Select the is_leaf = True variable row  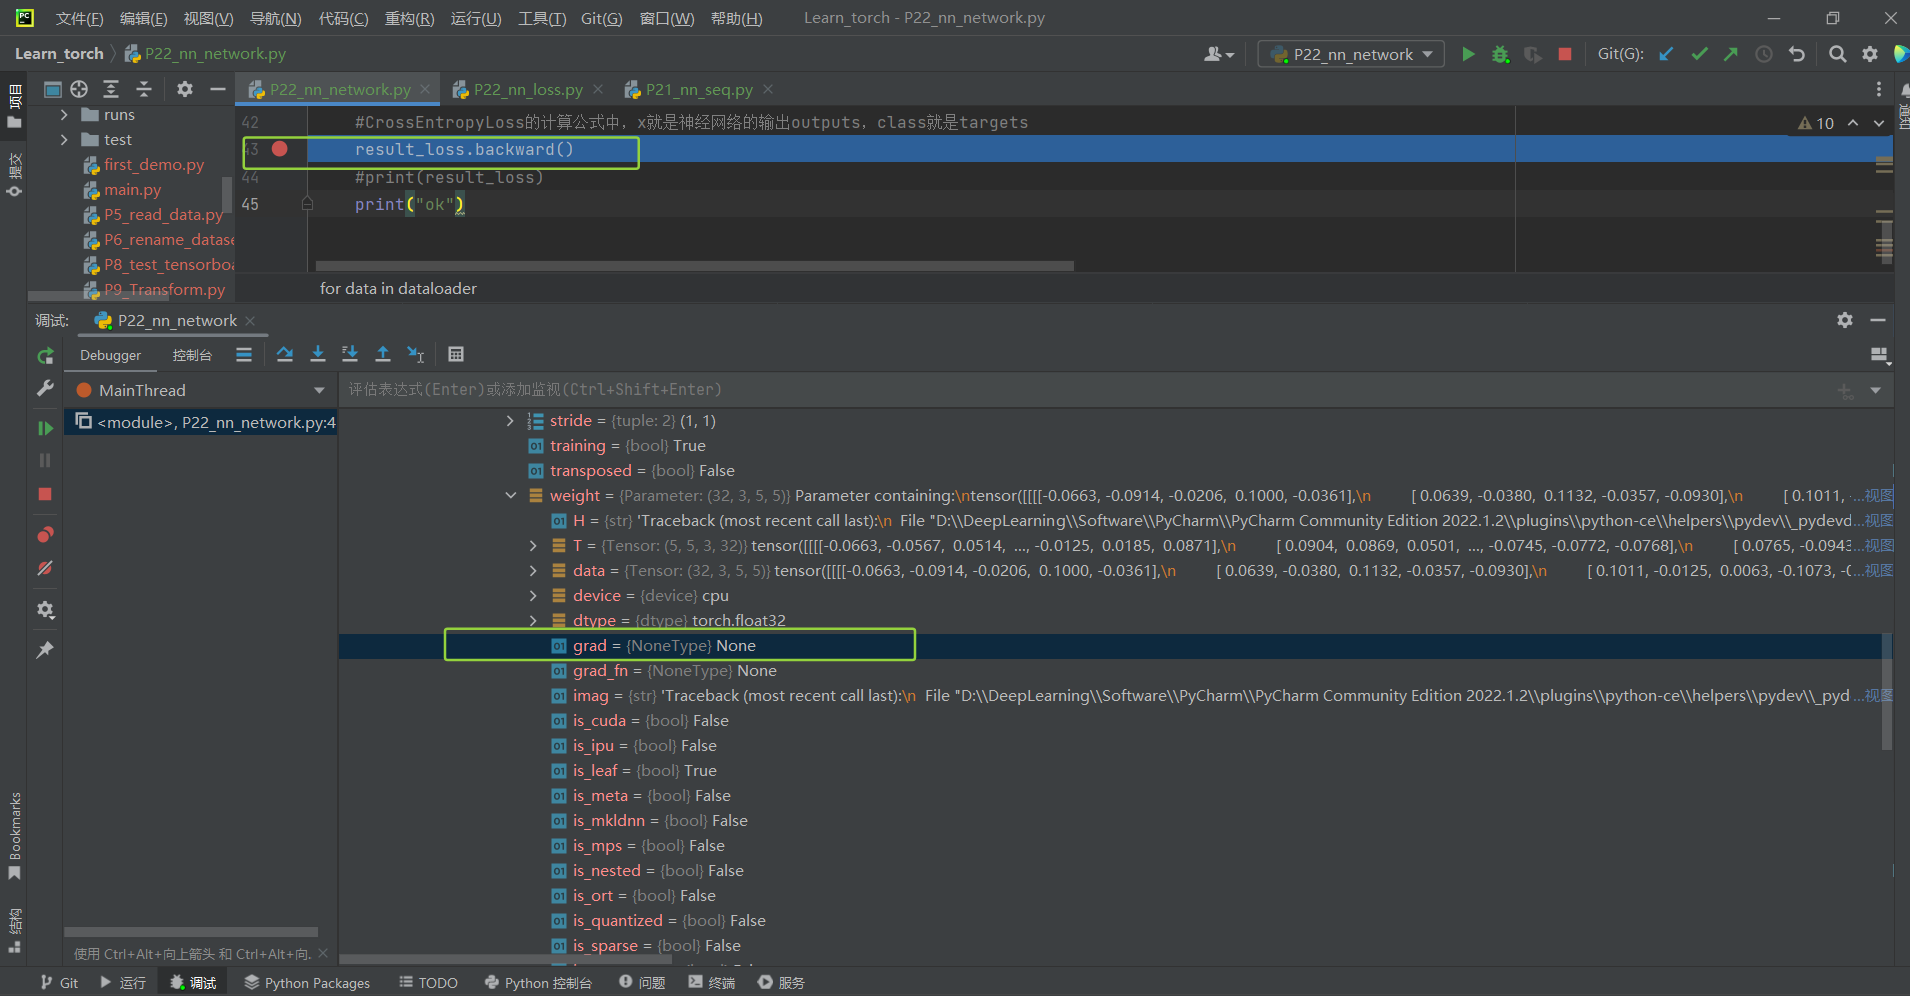click(x=1110, y=771)
